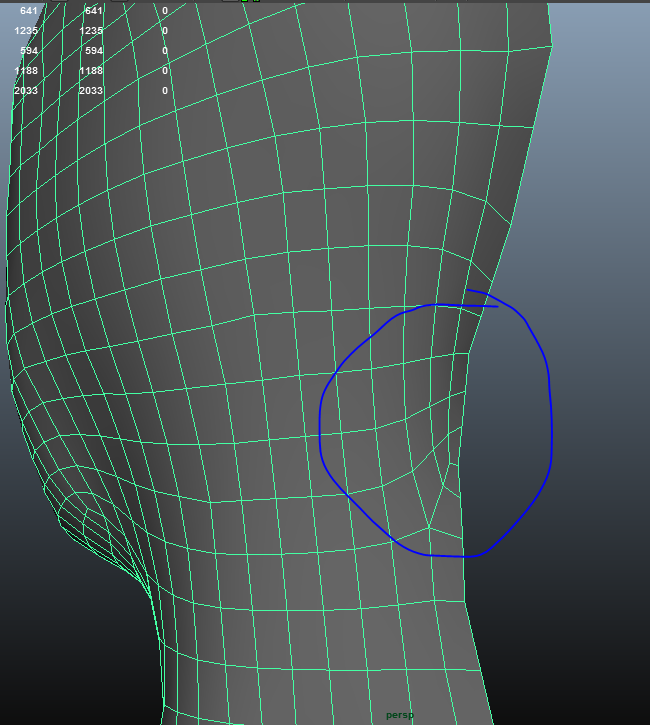Image resolution: width=650 pixels, height=725 pixels.
Task: Click the first-column 2033 value
Action: point(26,91)
